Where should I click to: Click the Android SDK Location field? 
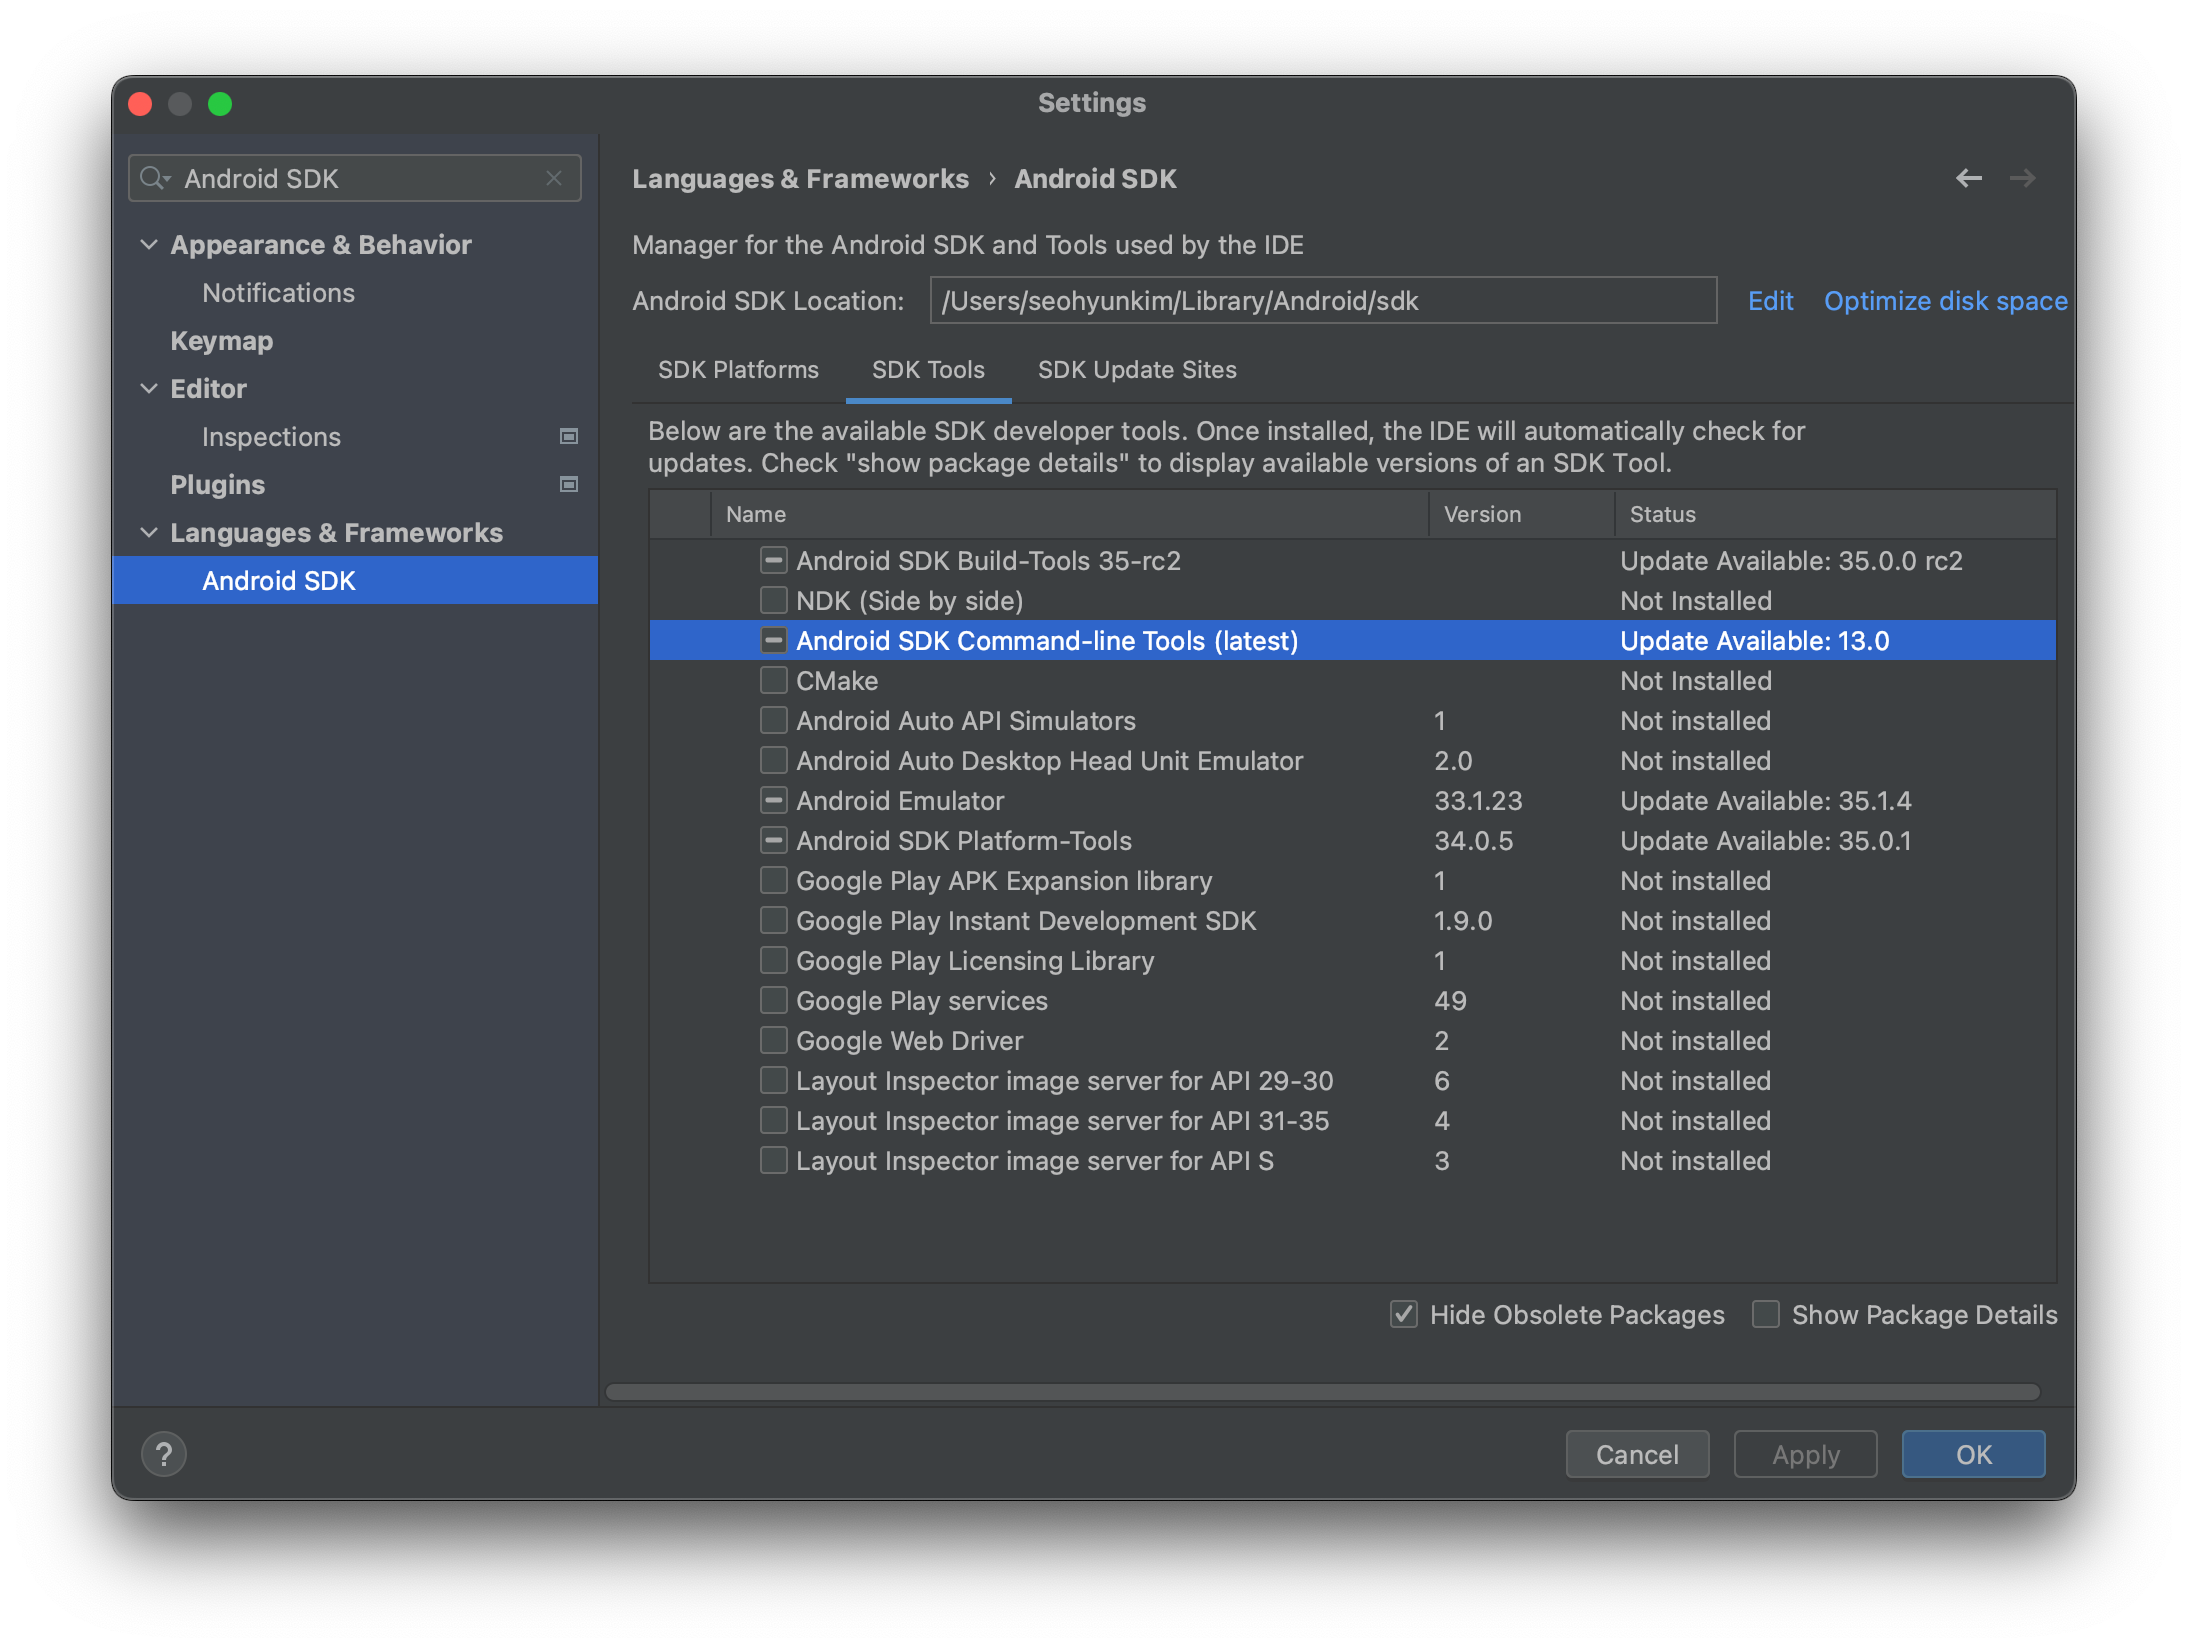click(1322, 301)
